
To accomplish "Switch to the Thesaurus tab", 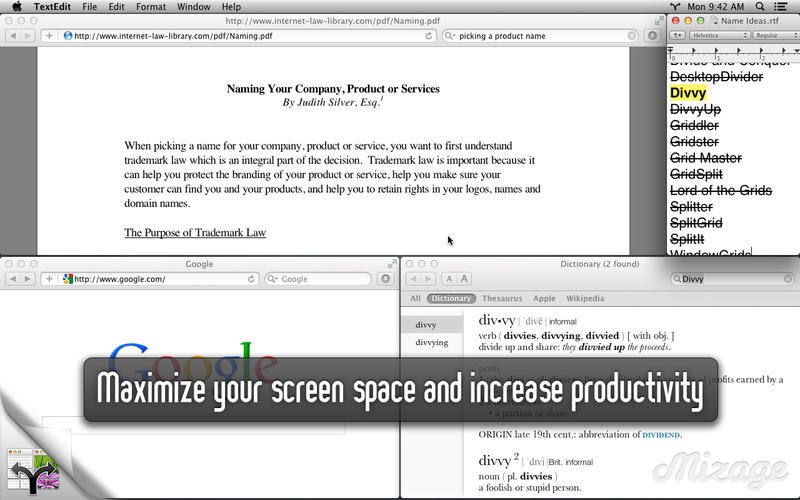I will (502, 298).
